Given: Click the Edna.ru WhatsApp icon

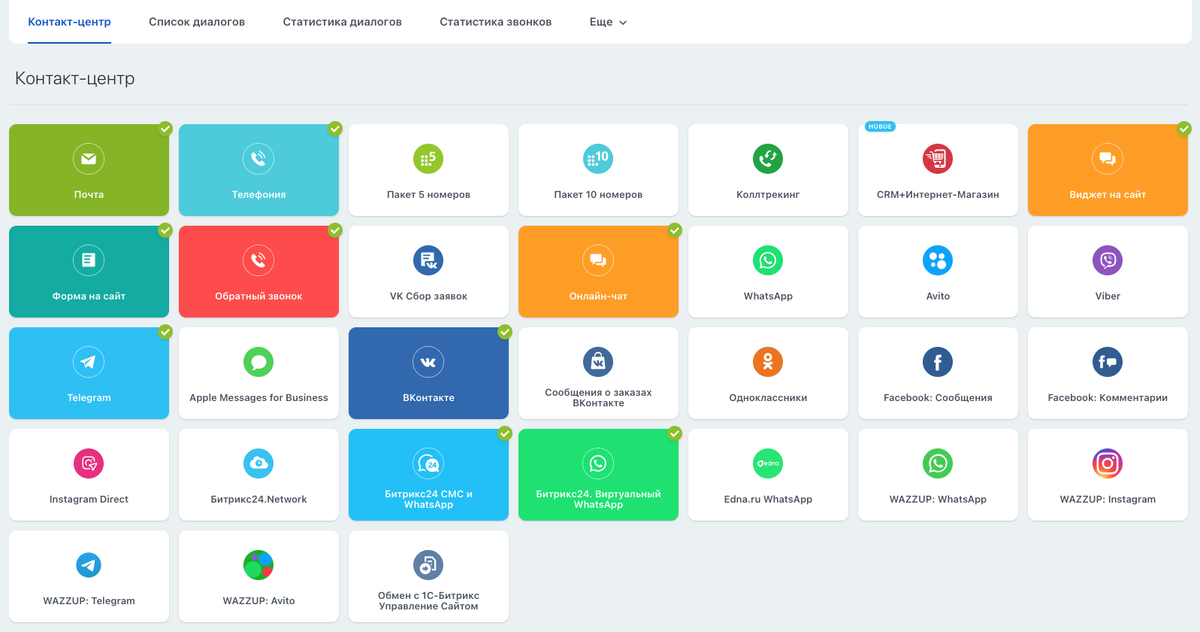Looking at the screenshot, I should 768,463.
